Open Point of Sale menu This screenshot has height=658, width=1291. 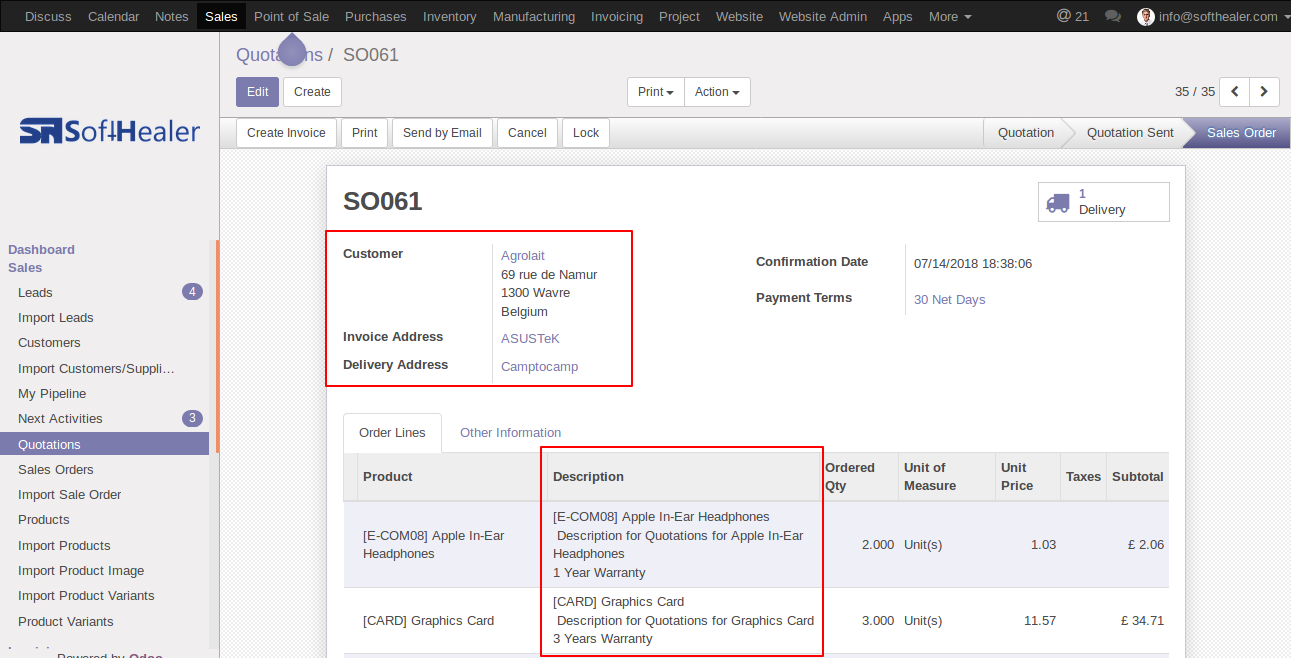click(291, 16)
